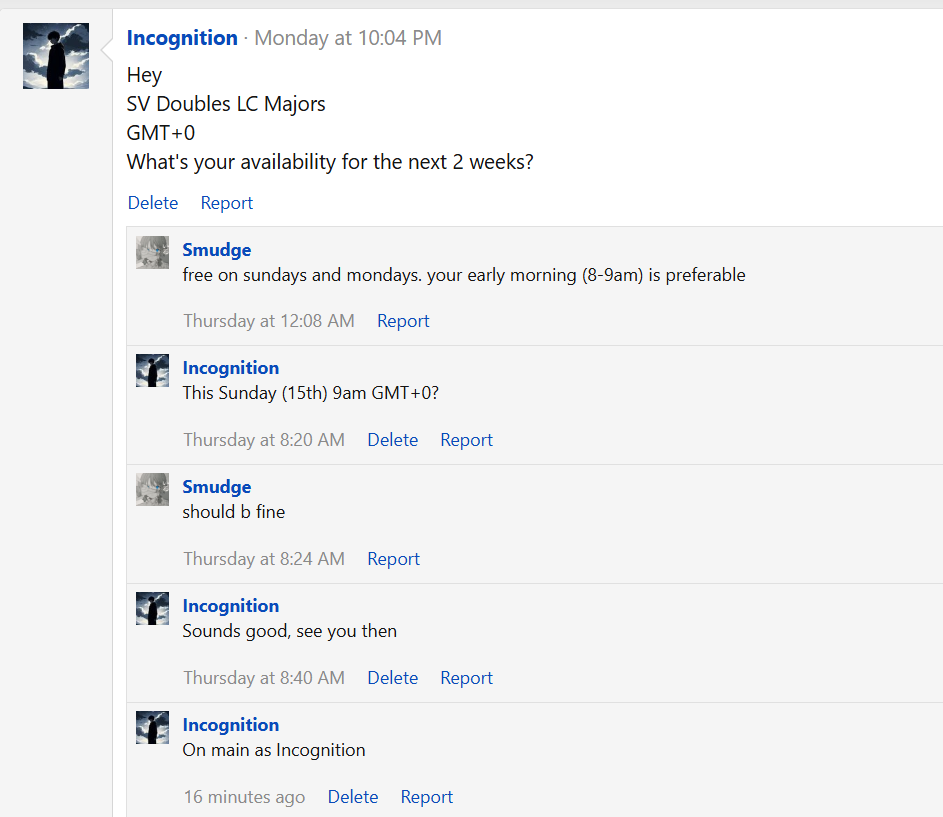Delete the 'This Sunday (15th) 9am' comment
943x817 pixels.
[x=392, y=440]
